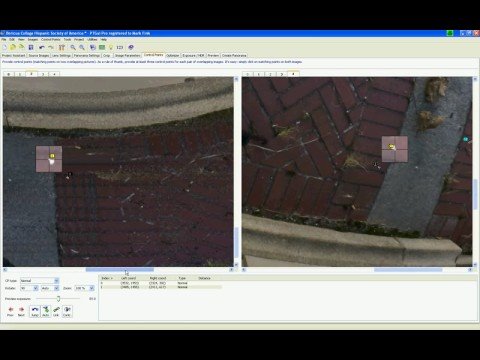Switch to the Image Parameters tab
This screenshot has width=480, height=360.
pos(128,55)
